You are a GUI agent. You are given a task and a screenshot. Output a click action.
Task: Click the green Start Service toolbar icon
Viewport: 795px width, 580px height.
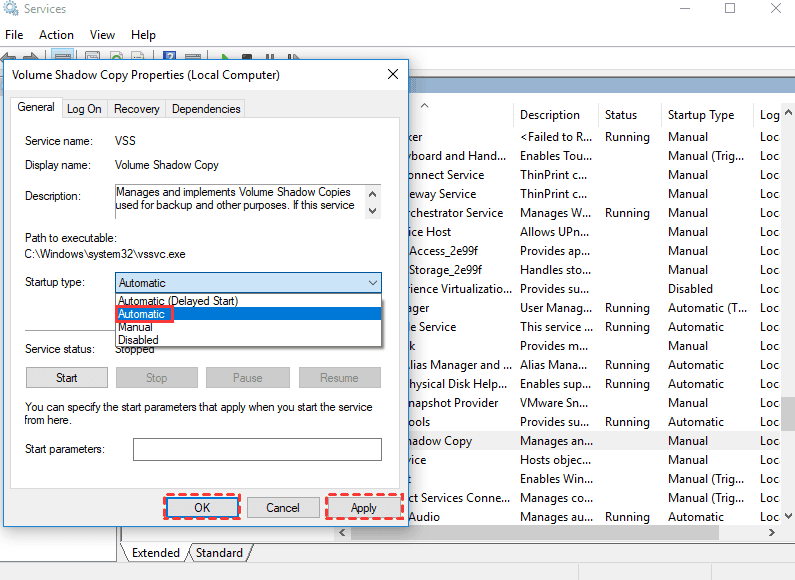pyautogui.click(x=226, y=59)
